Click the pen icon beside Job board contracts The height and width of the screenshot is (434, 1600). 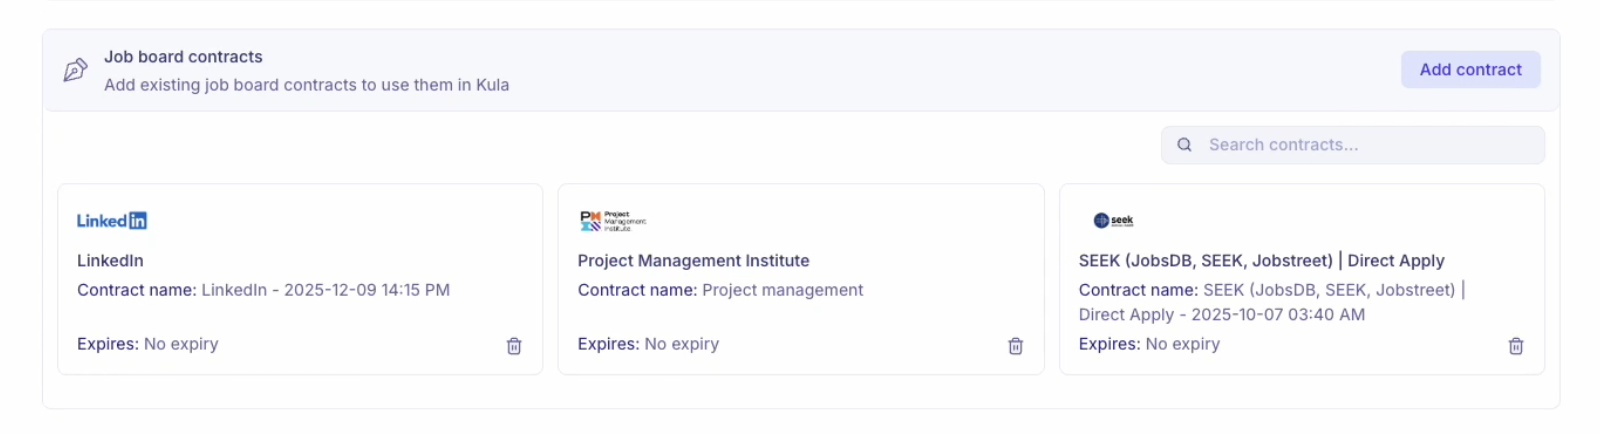pos(75,70)
